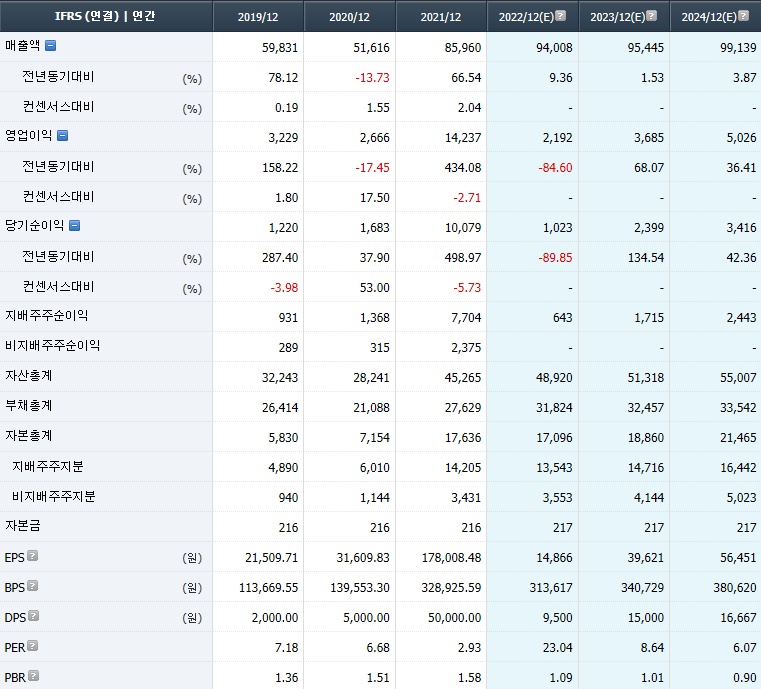Open help icon next to 2022/12(E)

pos(560,16)
